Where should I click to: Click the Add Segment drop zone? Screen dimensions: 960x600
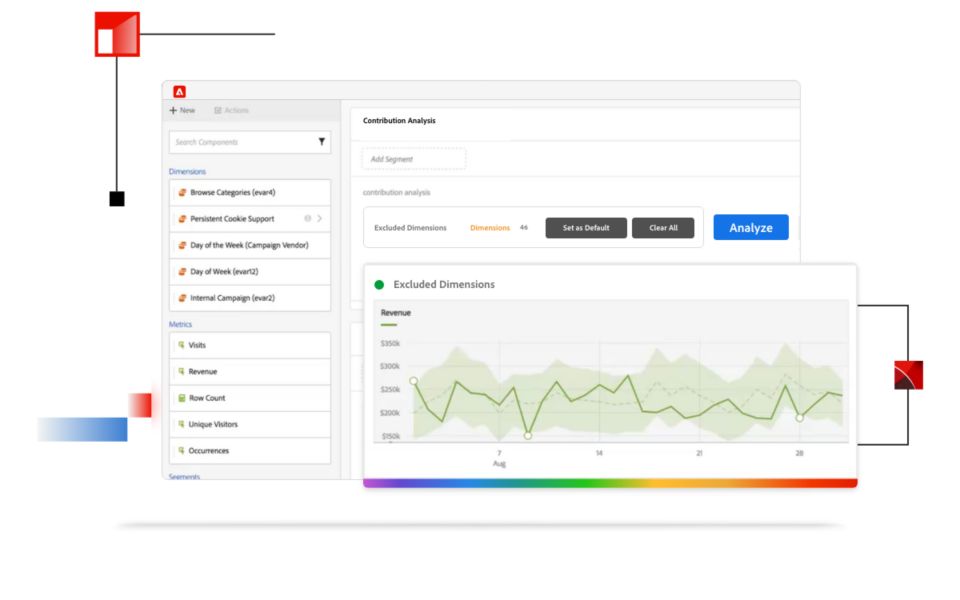pos(414,159)
